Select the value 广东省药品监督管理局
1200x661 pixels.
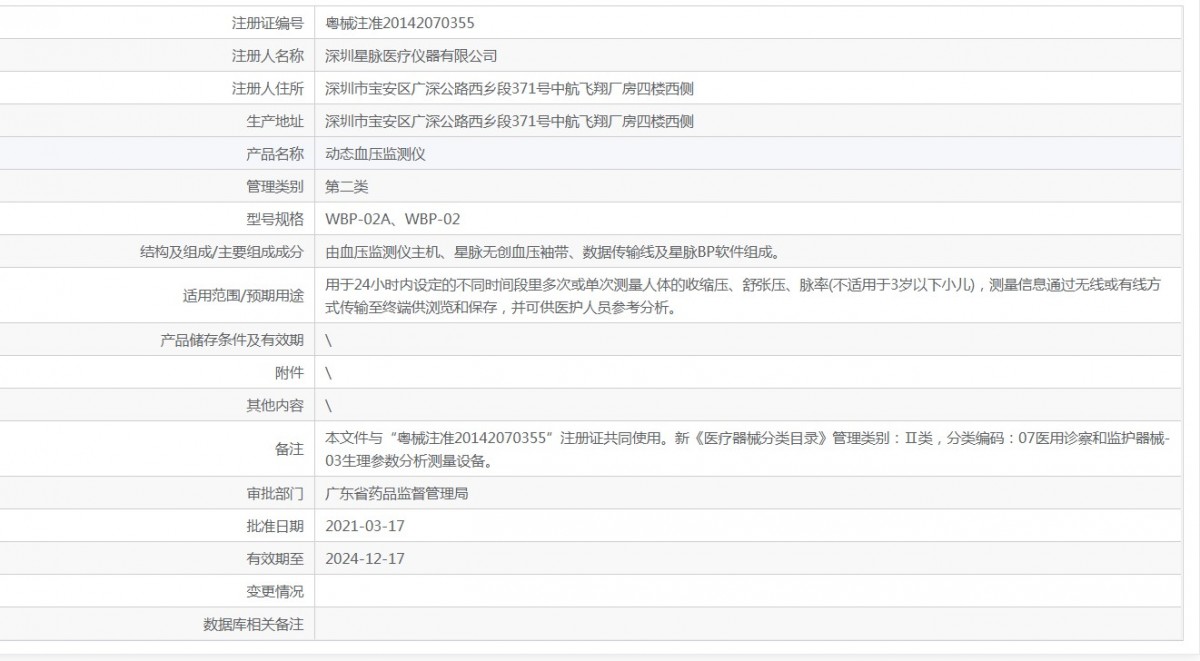[x=397, y=494]
